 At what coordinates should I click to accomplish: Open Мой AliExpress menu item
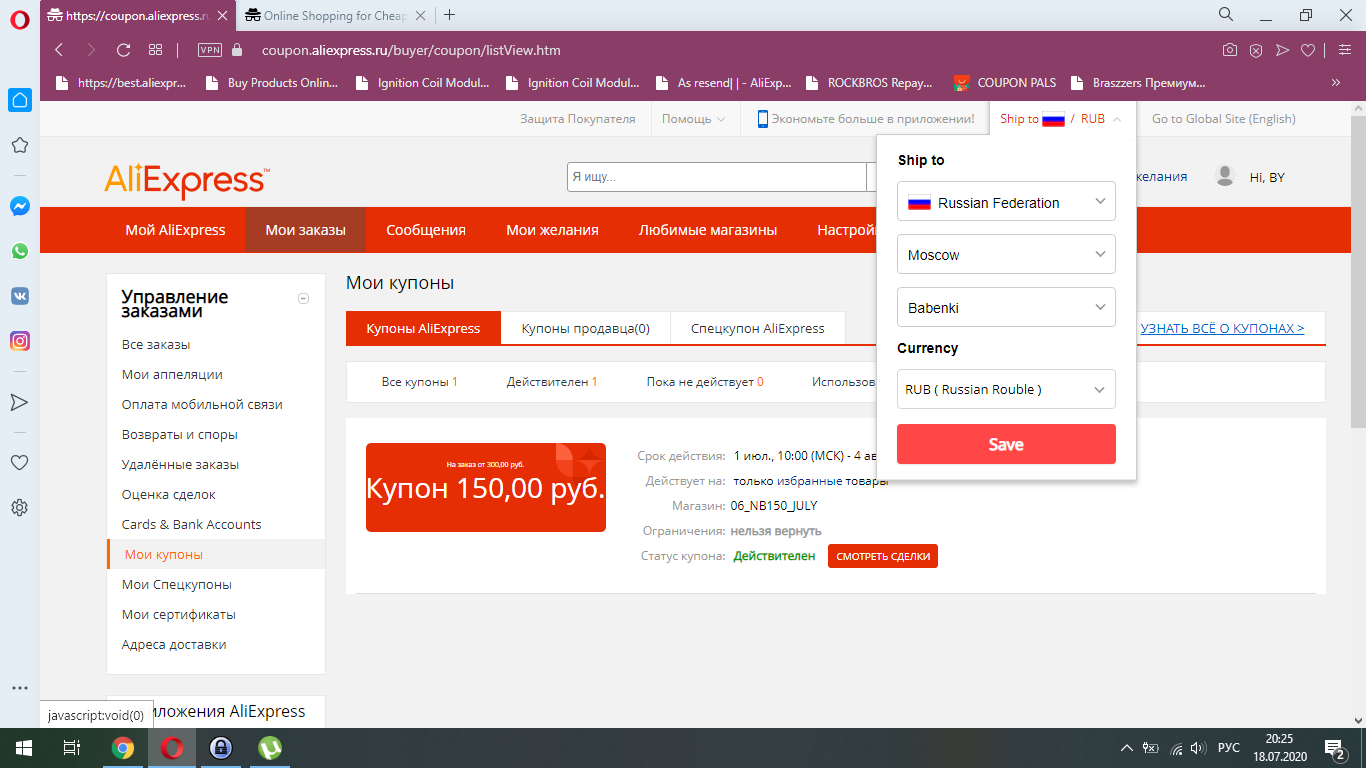[x=175, y=230]
